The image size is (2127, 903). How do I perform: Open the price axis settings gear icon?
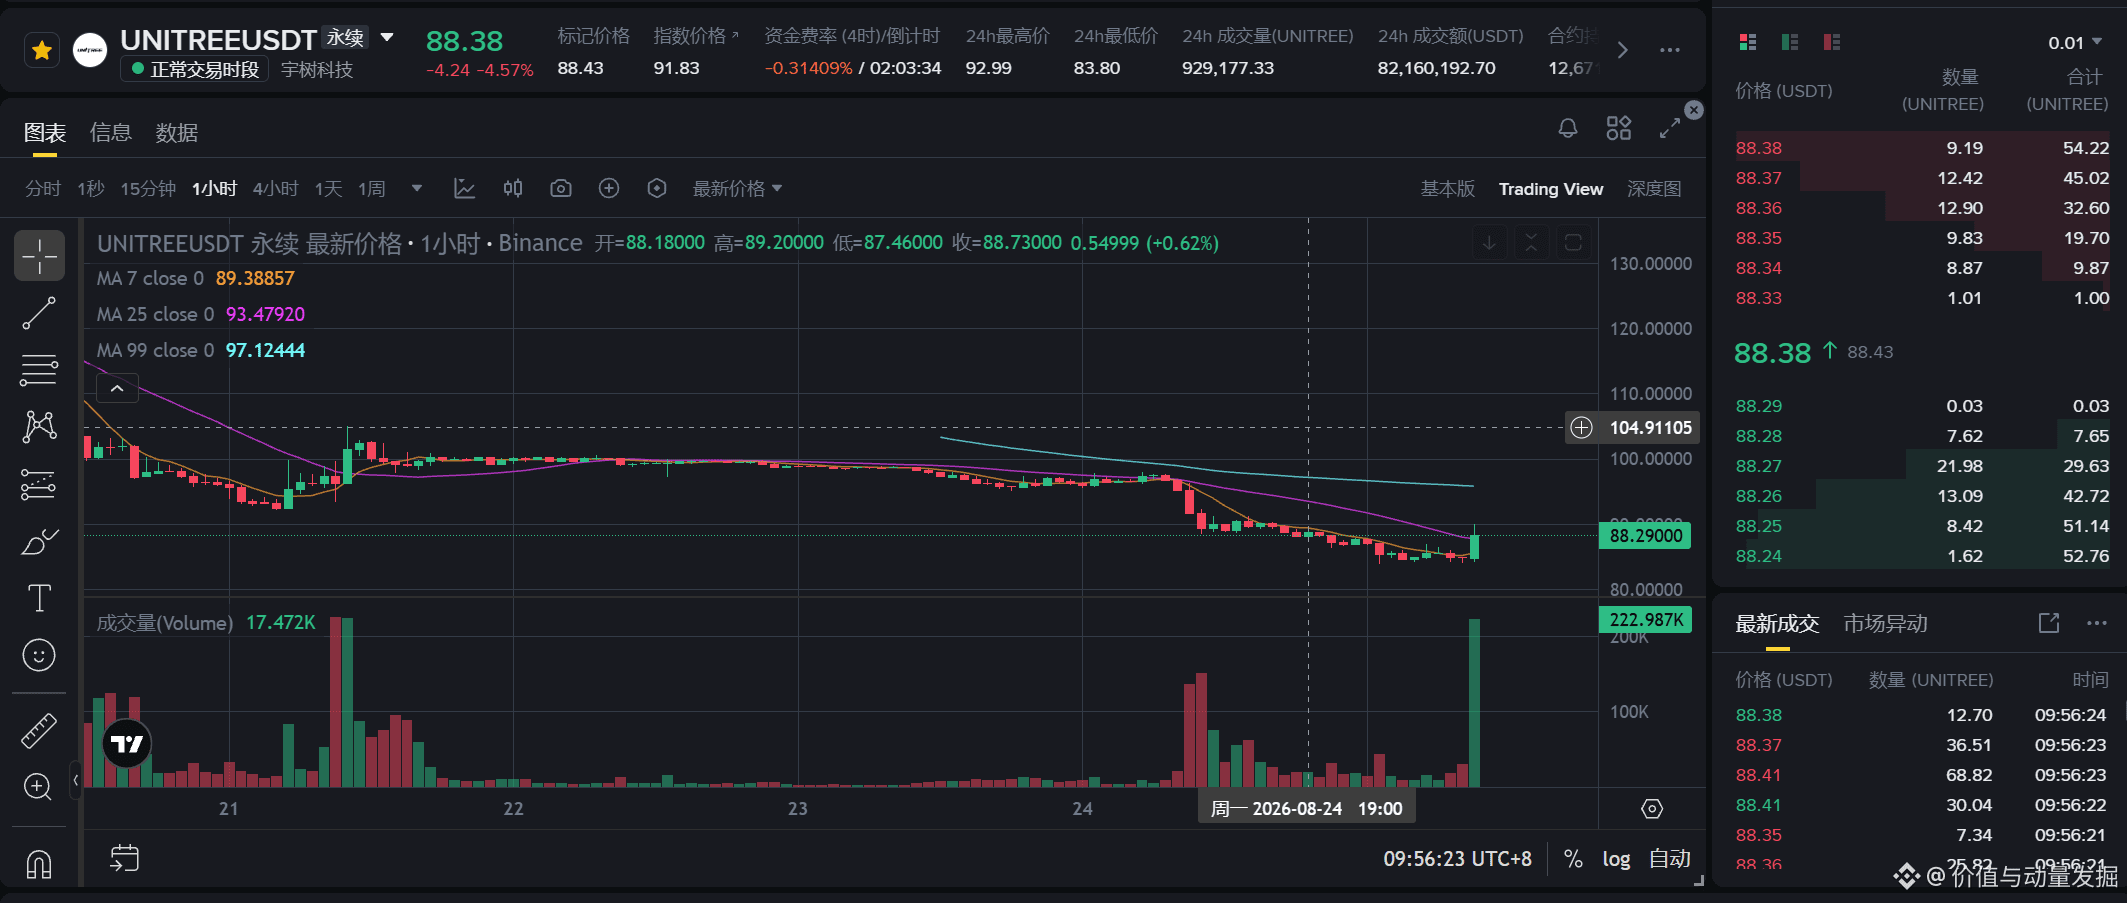point(1652,808)
